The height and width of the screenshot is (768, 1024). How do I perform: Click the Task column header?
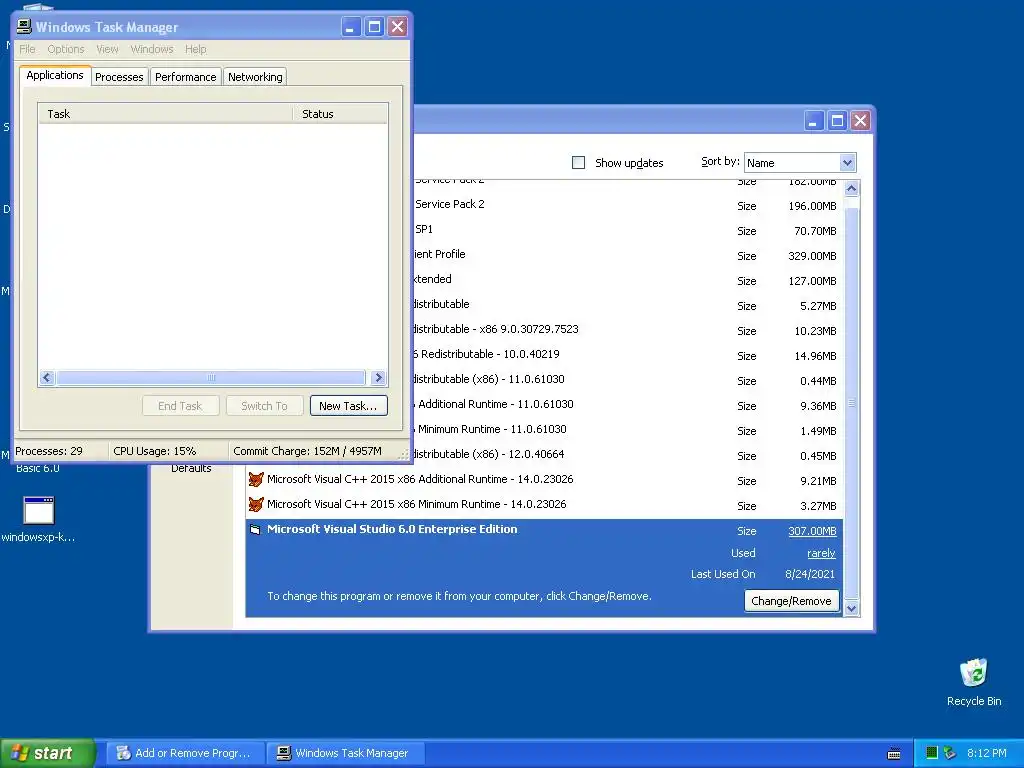click(x=165, y=114)
